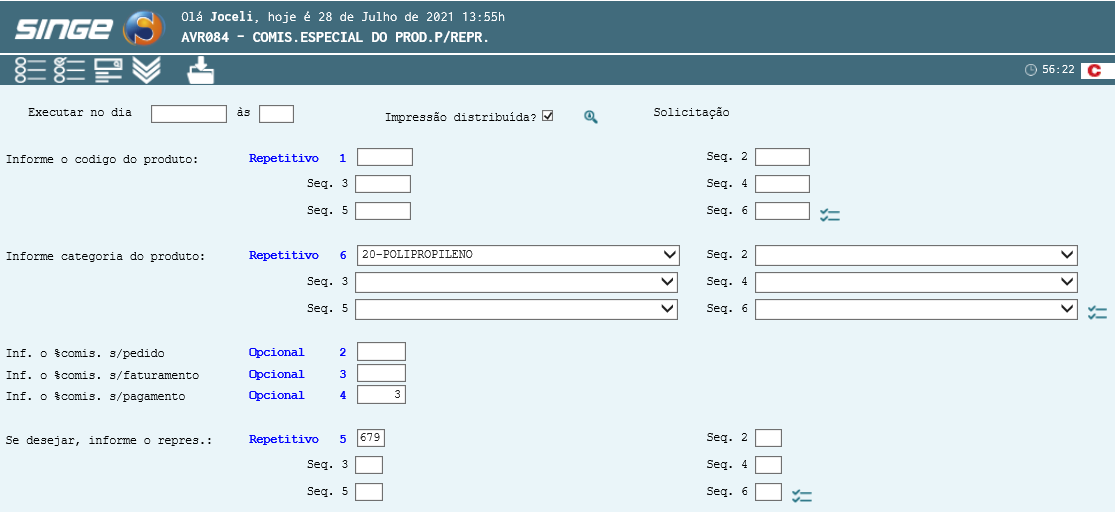Screen dimensions: 1115x512
Task: Click the triple chevron down icon
Action: [147, 70]
